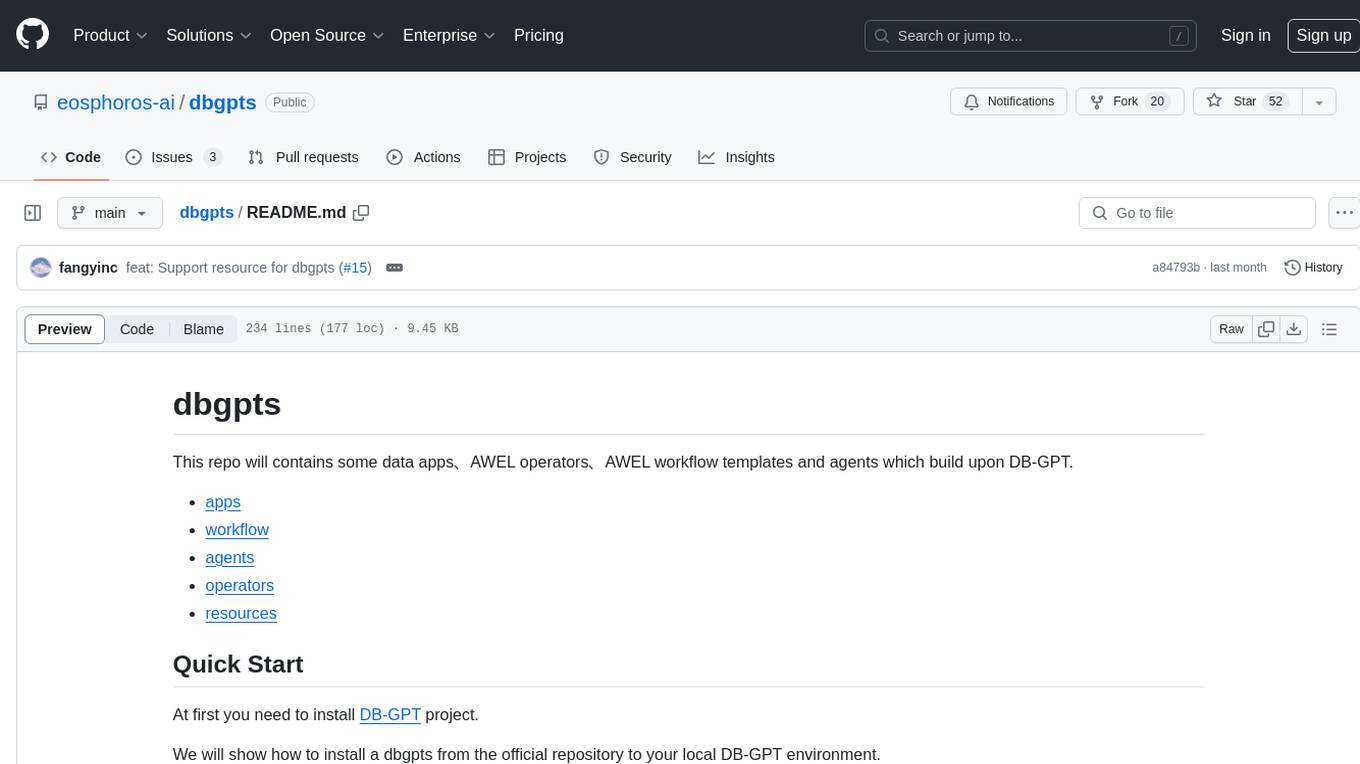Open the GitHub home logo

tap(32, 35)
